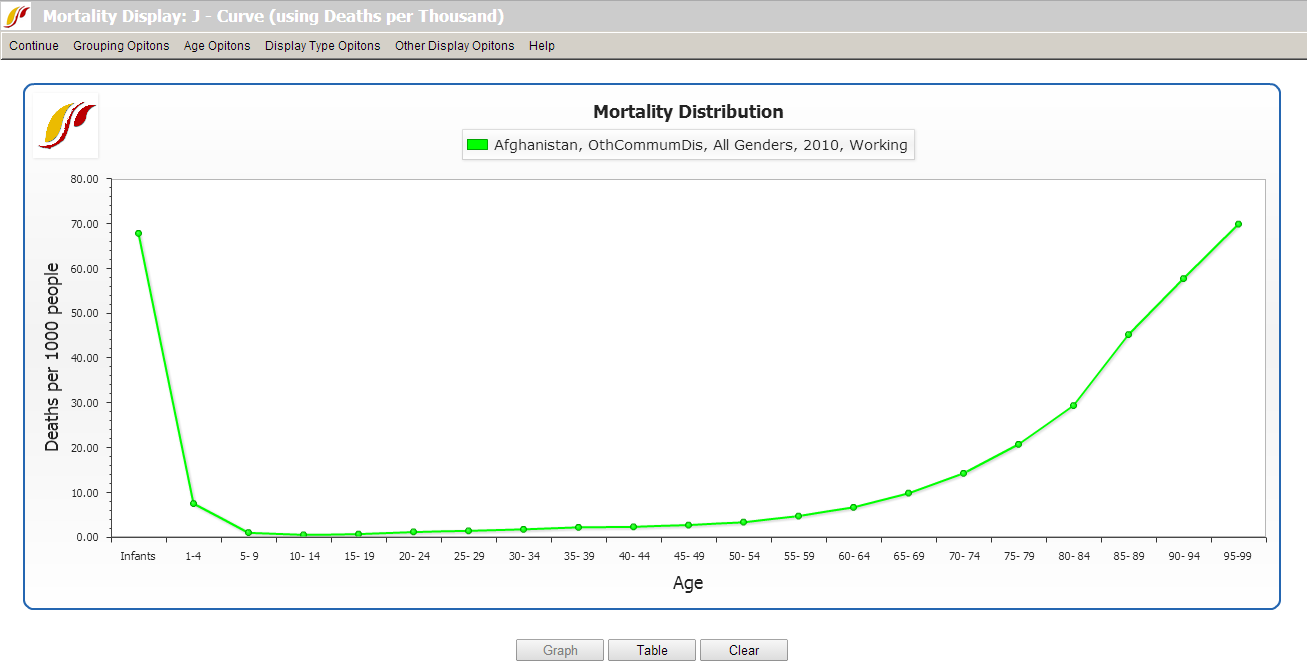The image size is (1307, 667).
Task: Click the Infants data point on the curve
Action: [x=138, y=232]
